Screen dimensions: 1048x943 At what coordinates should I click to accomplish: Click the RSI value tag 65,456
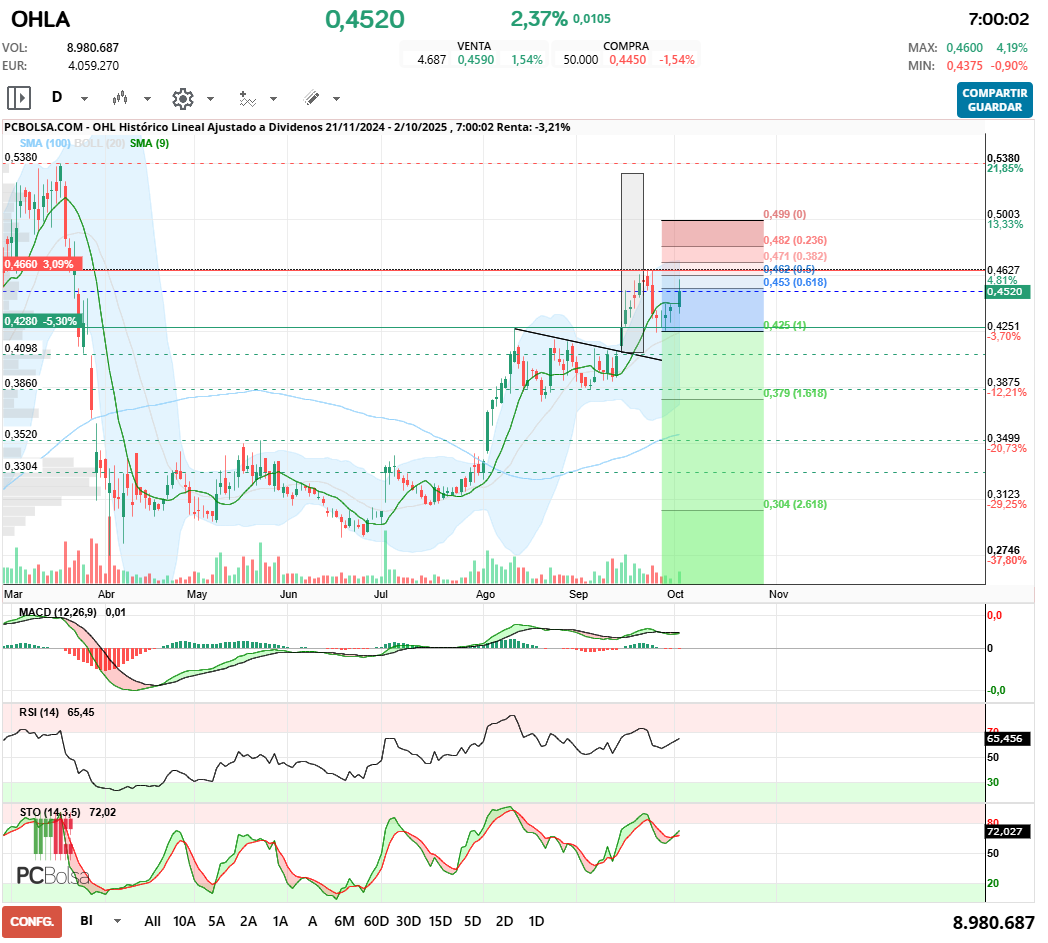1009,738
